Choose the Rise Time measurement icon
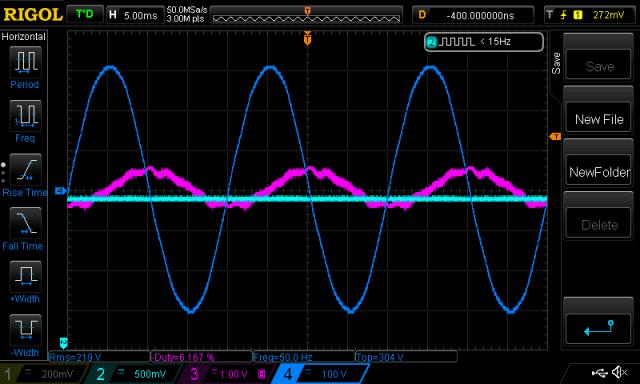 pyautogui.click(x=25, y=169)
